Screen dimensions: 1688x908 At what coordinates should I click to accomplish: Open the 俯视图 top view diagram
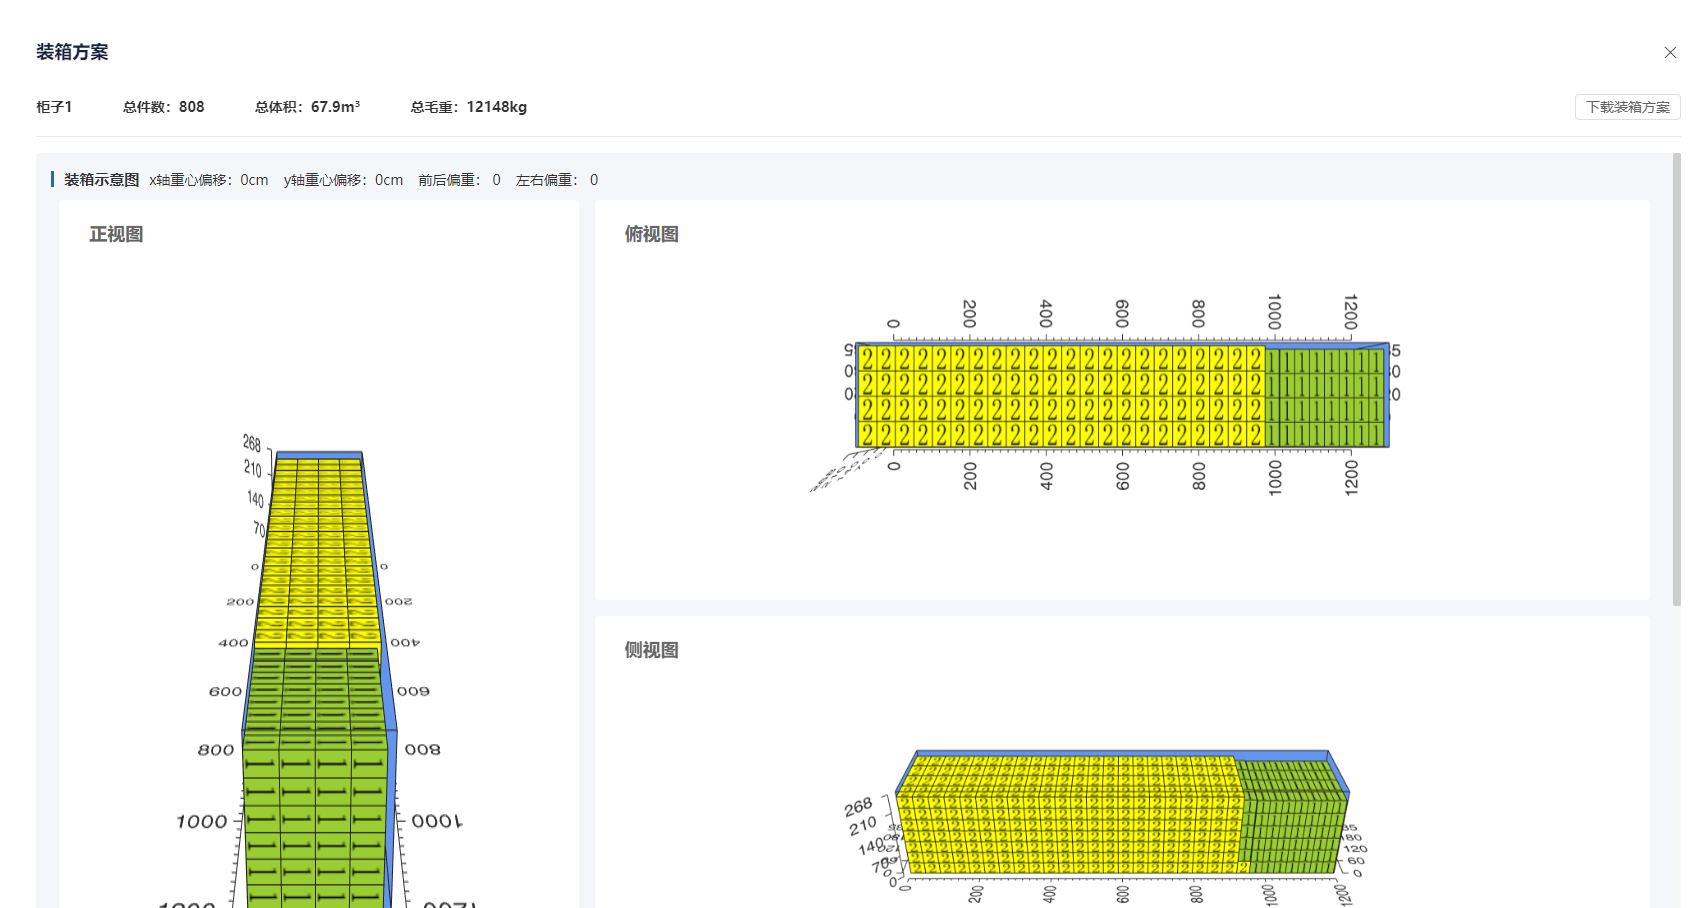point(652,234)
